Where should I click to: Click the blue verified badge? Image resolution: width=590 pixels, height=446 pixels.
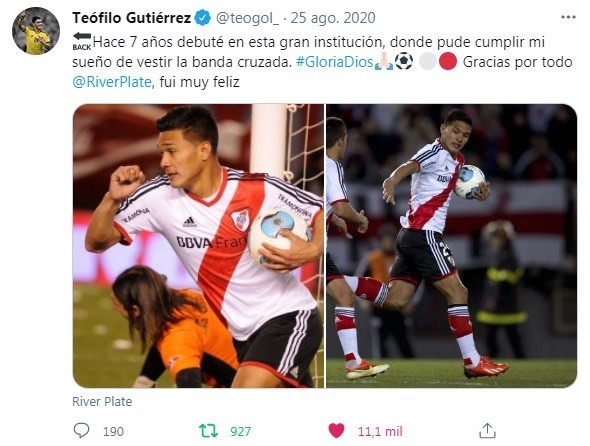[202, 18]
